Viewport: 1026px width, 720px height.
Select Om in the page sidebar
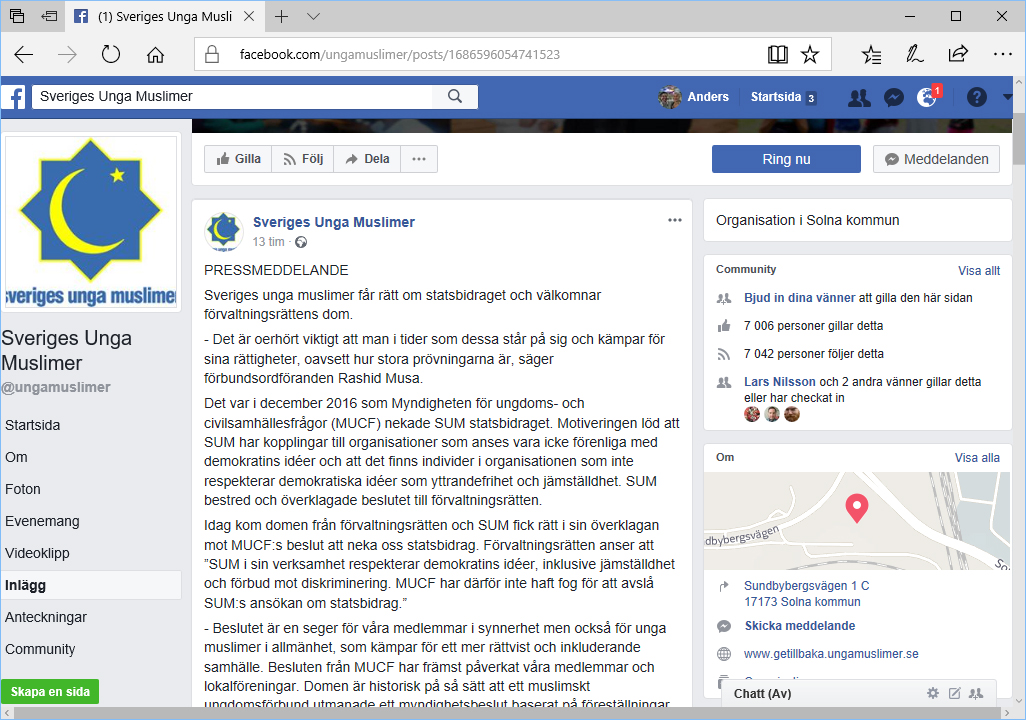tap(16, 458)
